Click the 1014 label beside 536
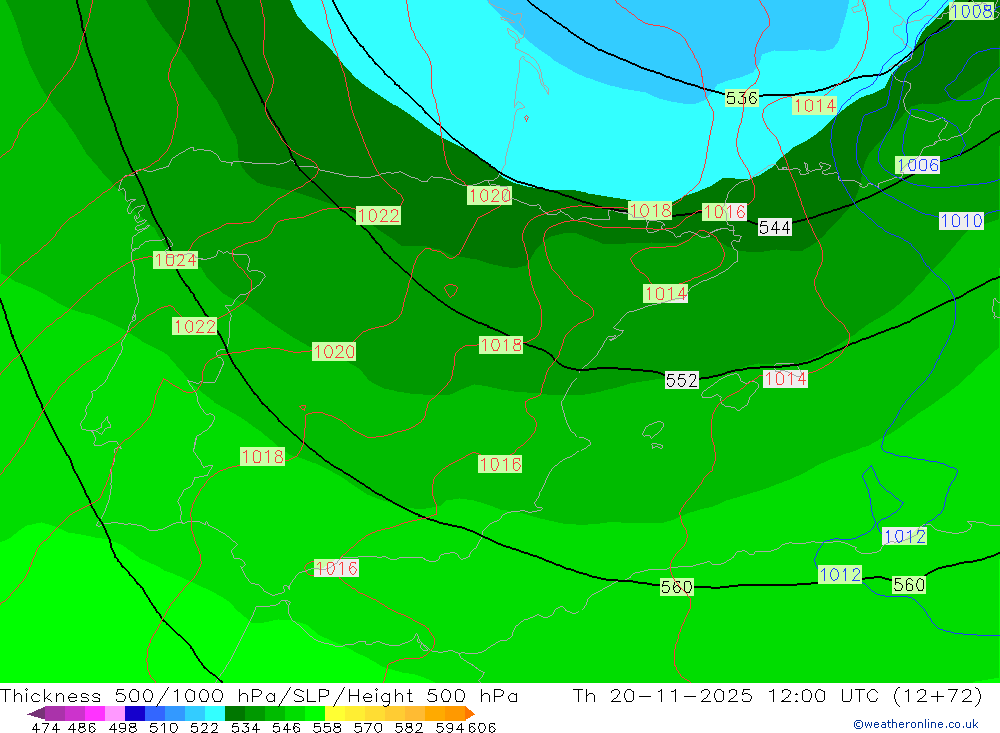The image size is (1000, 733). tap(814, 105)
